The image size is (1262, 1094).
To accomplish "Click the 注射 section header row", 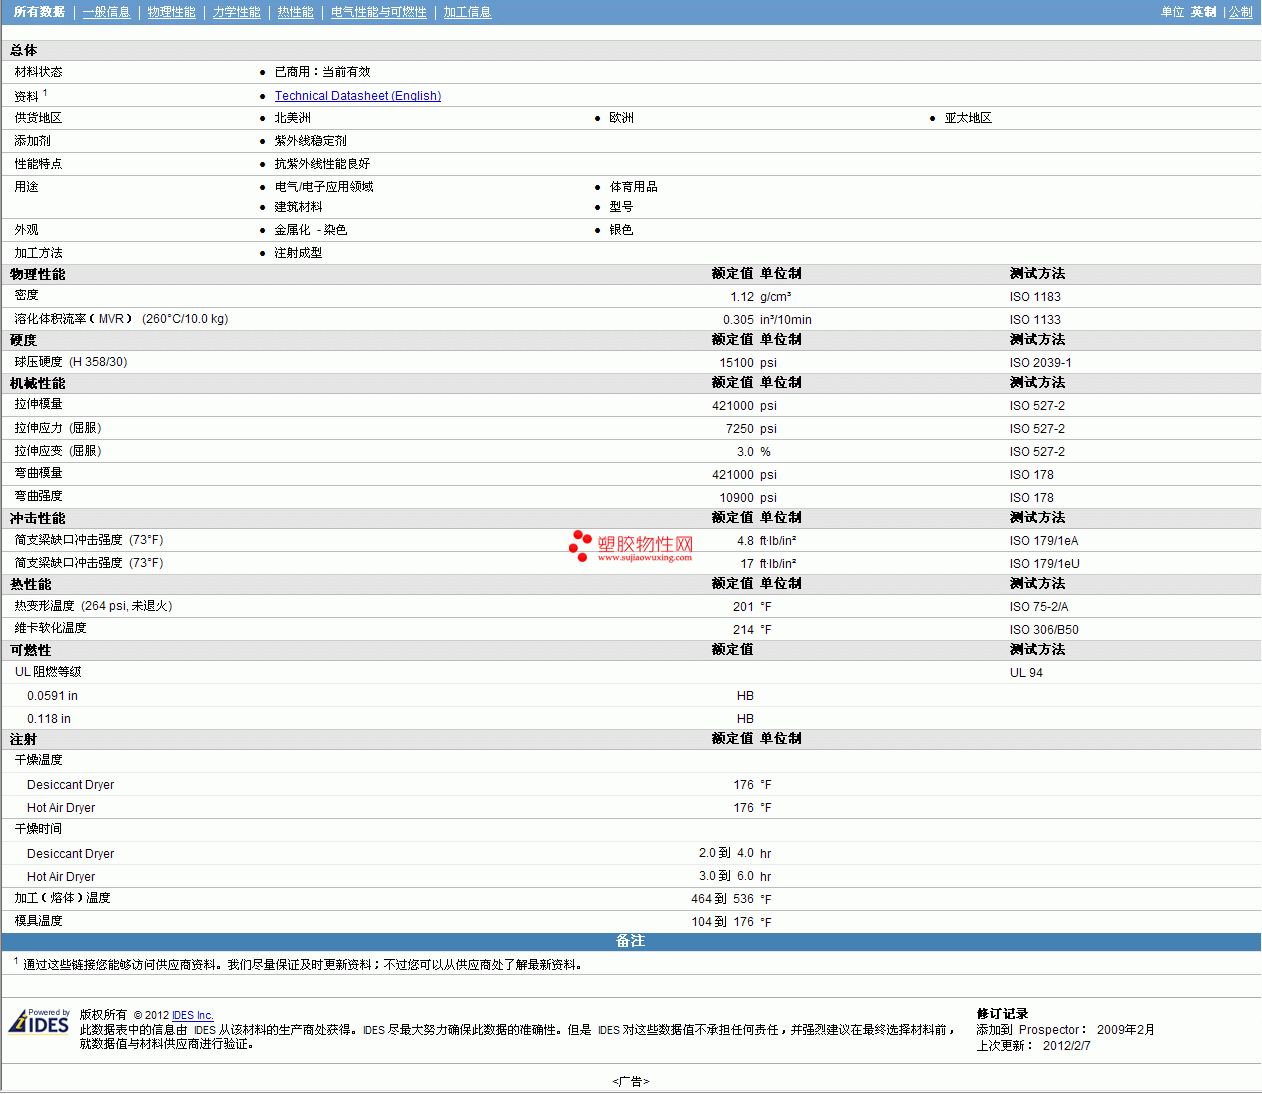I will tap(24, 739).
